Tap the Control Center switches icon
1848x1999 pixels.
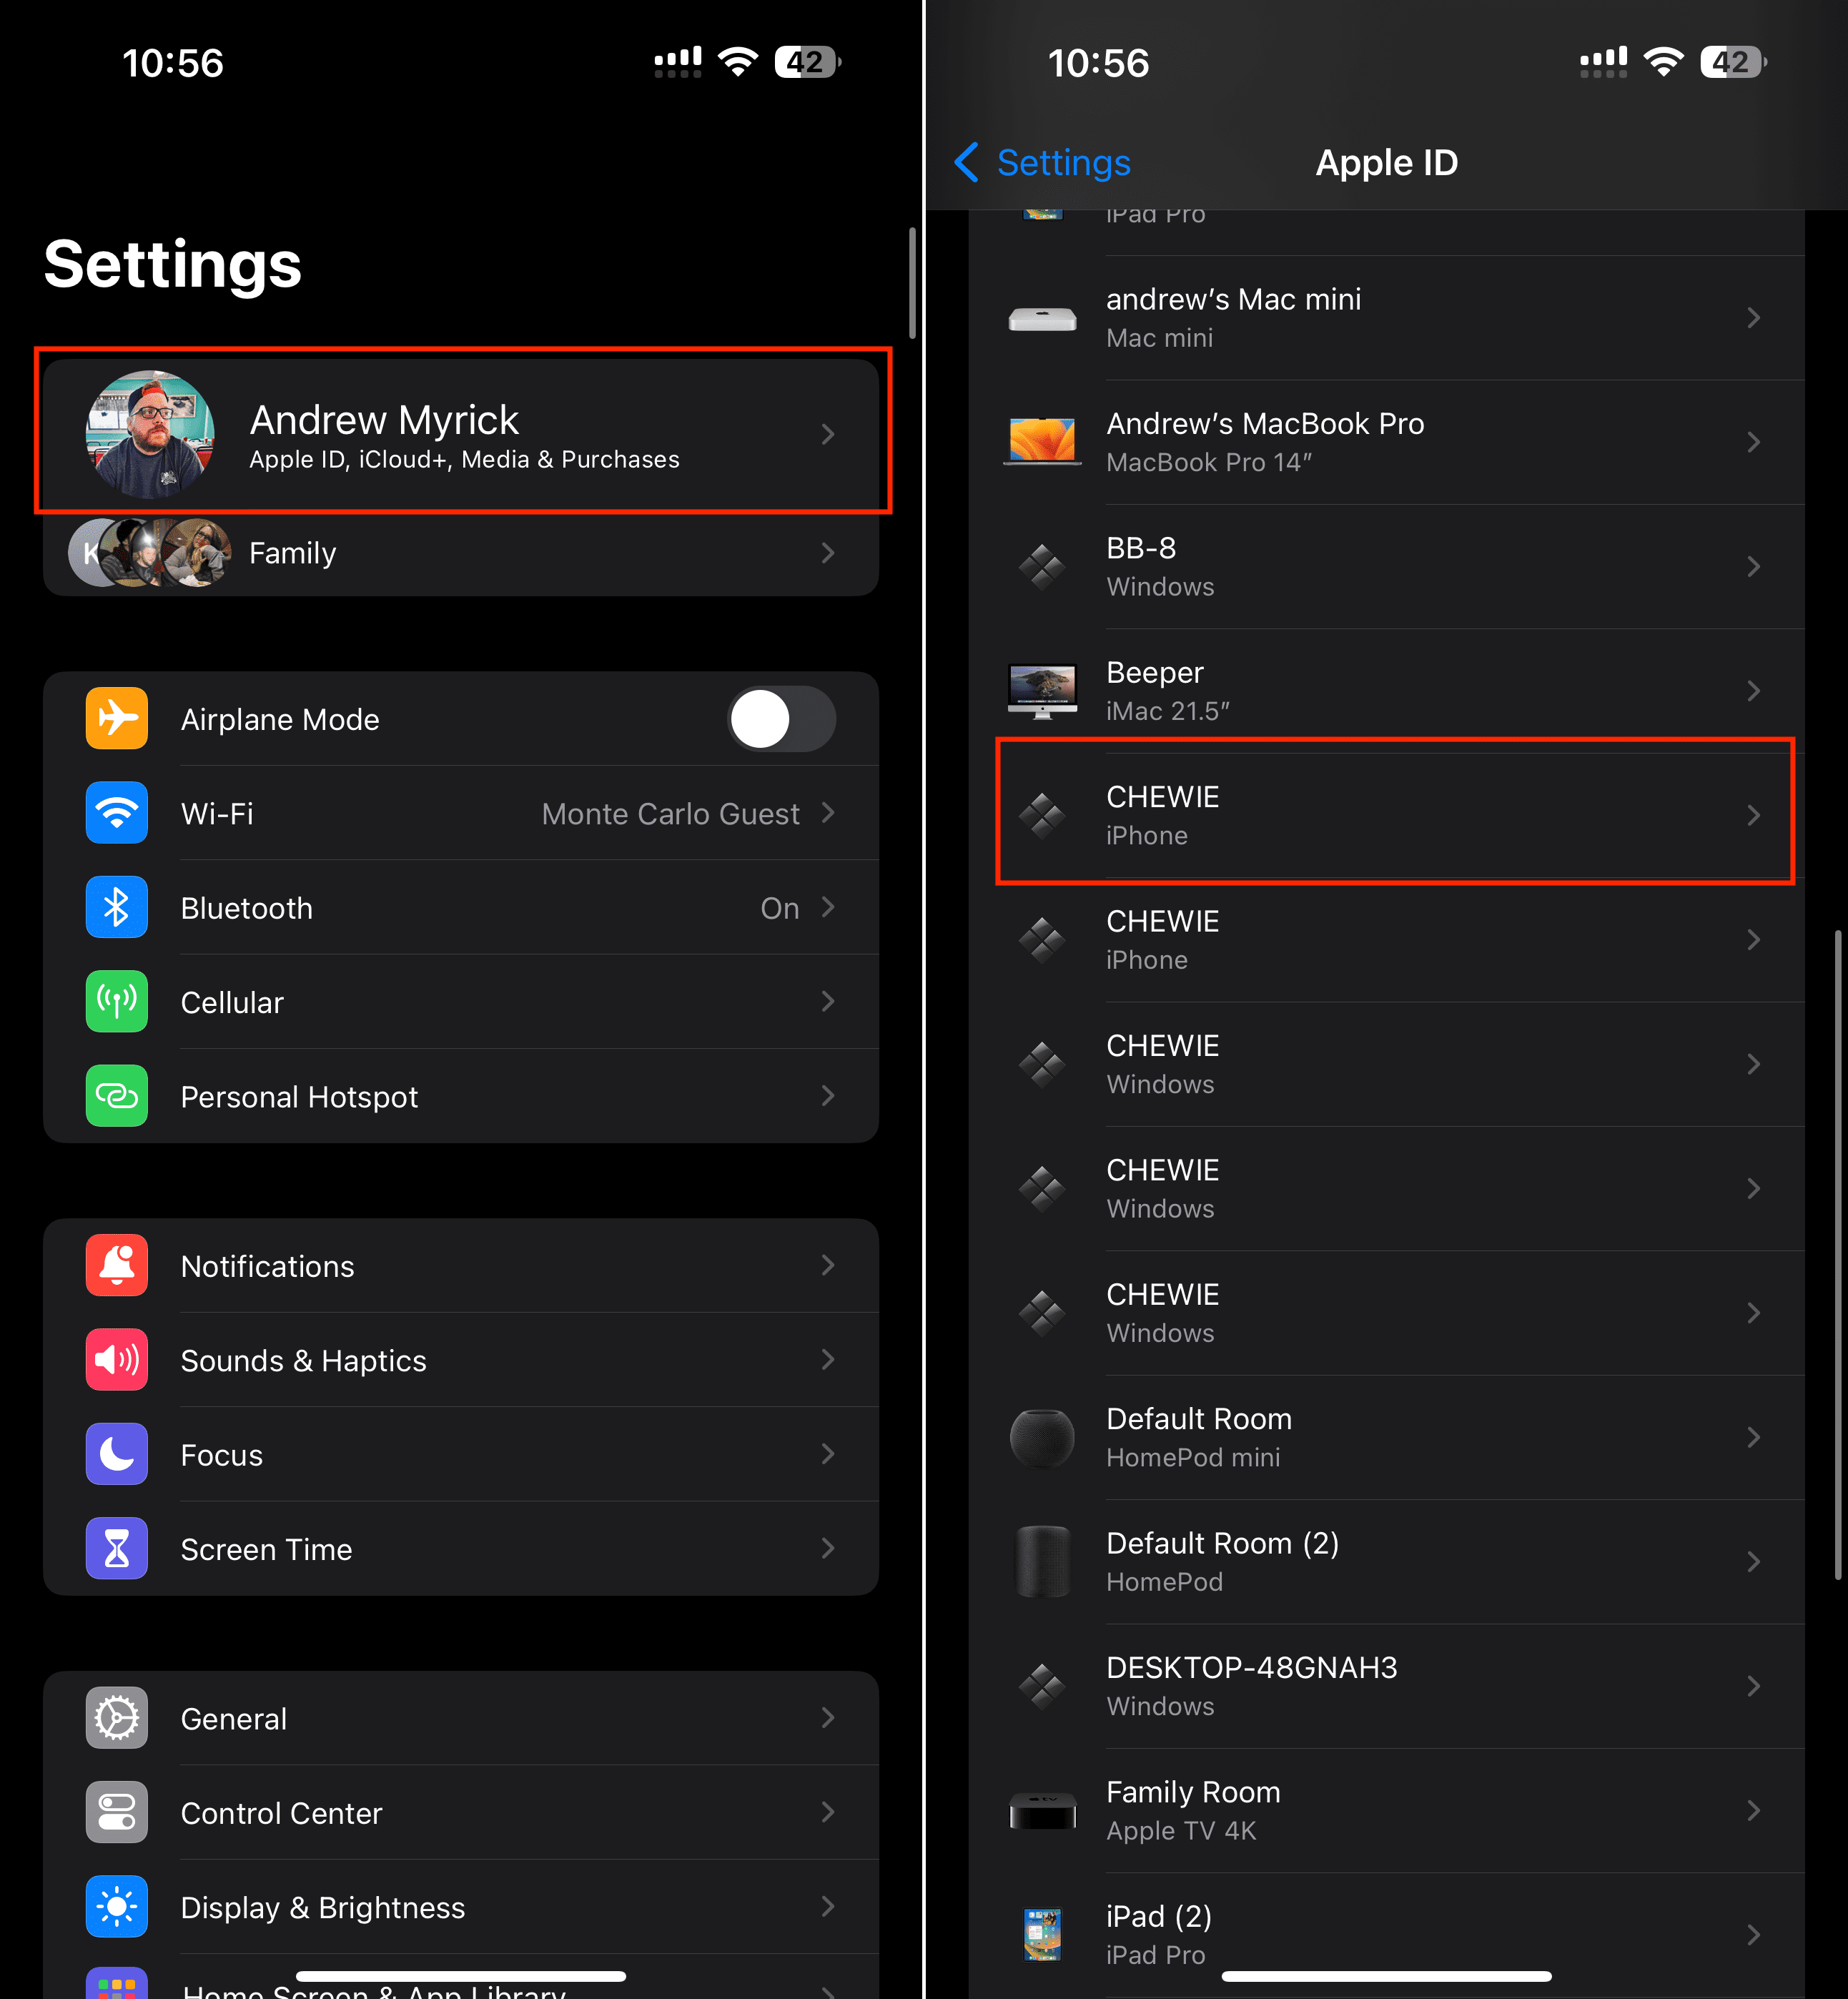(117, 1812)
